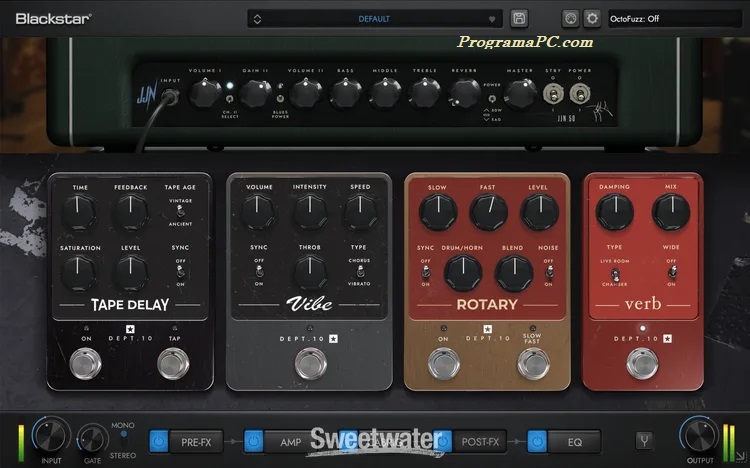Click the amp BASS knob
Image resolution: width=750 pixels, height=468 pixels.
coord(345,93)
